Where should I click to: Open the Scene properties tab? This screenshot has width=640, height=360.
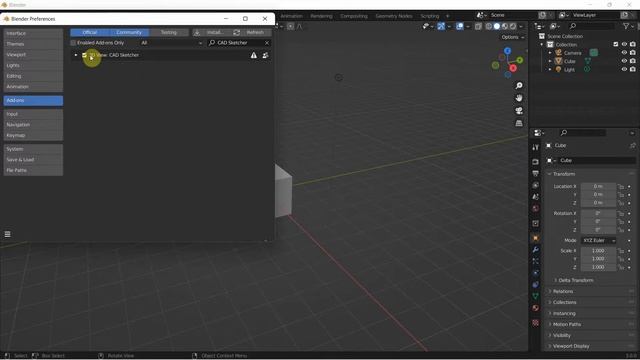tap(536, 197)
